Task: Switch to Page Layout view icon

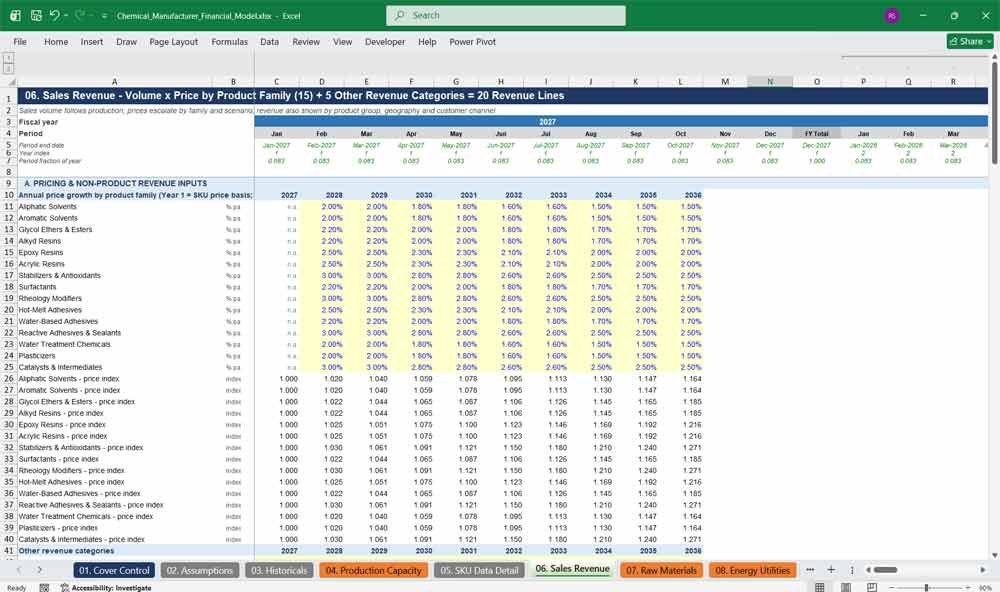Action: click(x=846, y=587)
